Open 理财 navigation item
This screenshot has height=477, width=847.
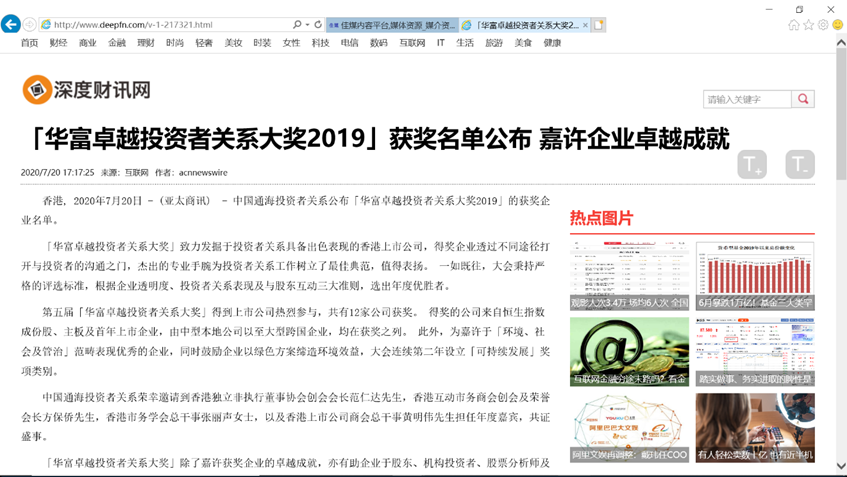[x=146, y=43]
